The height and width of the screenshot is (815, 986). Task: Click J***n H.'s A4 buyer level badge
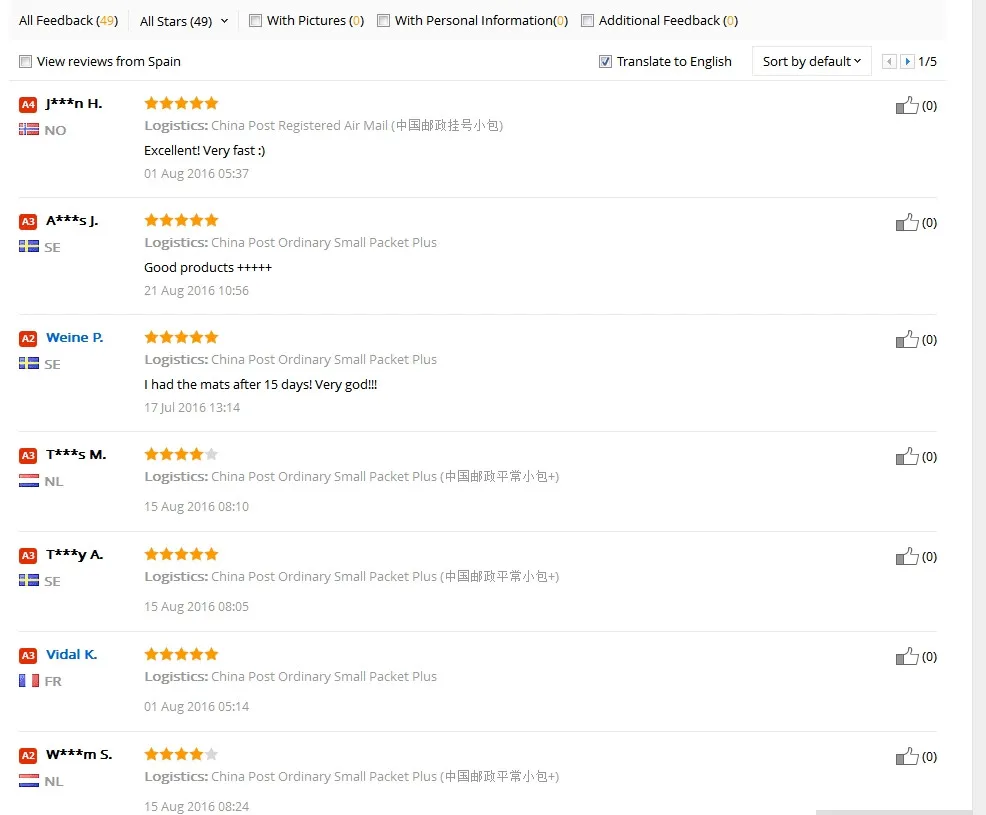[28, 104]
